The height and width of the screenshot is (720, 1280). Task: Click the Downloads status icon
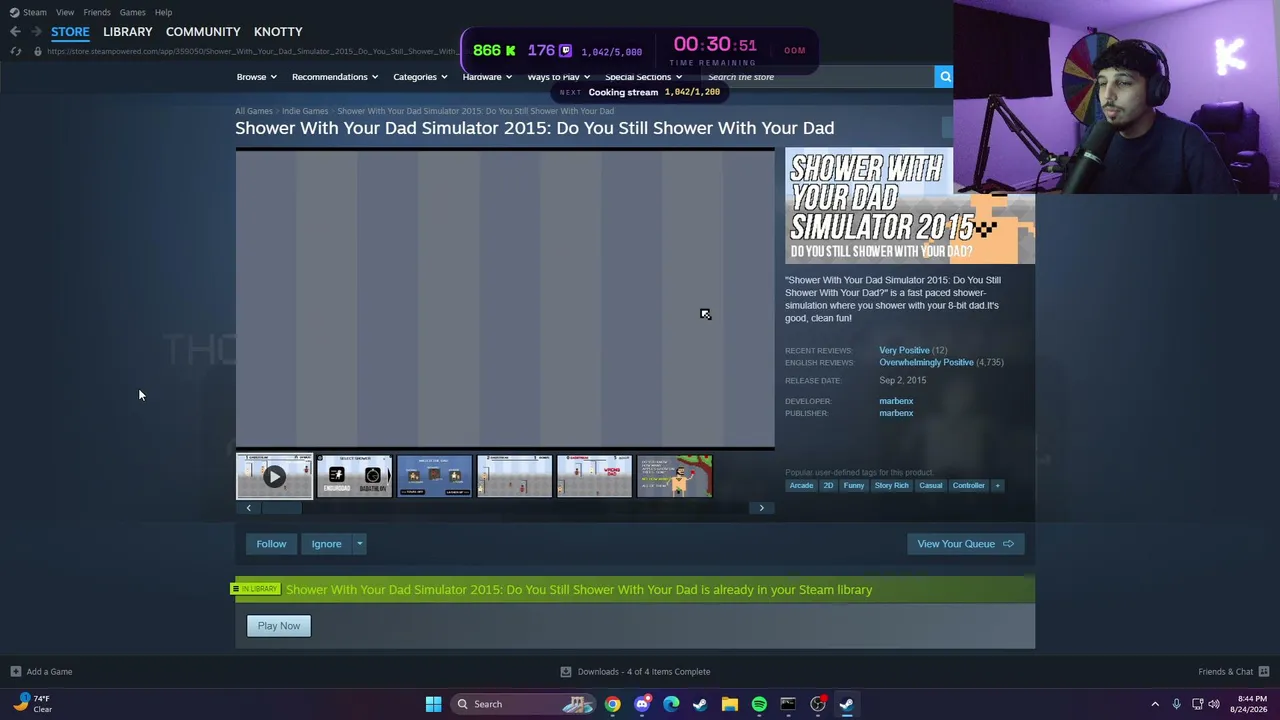click(x=566, y=672)
